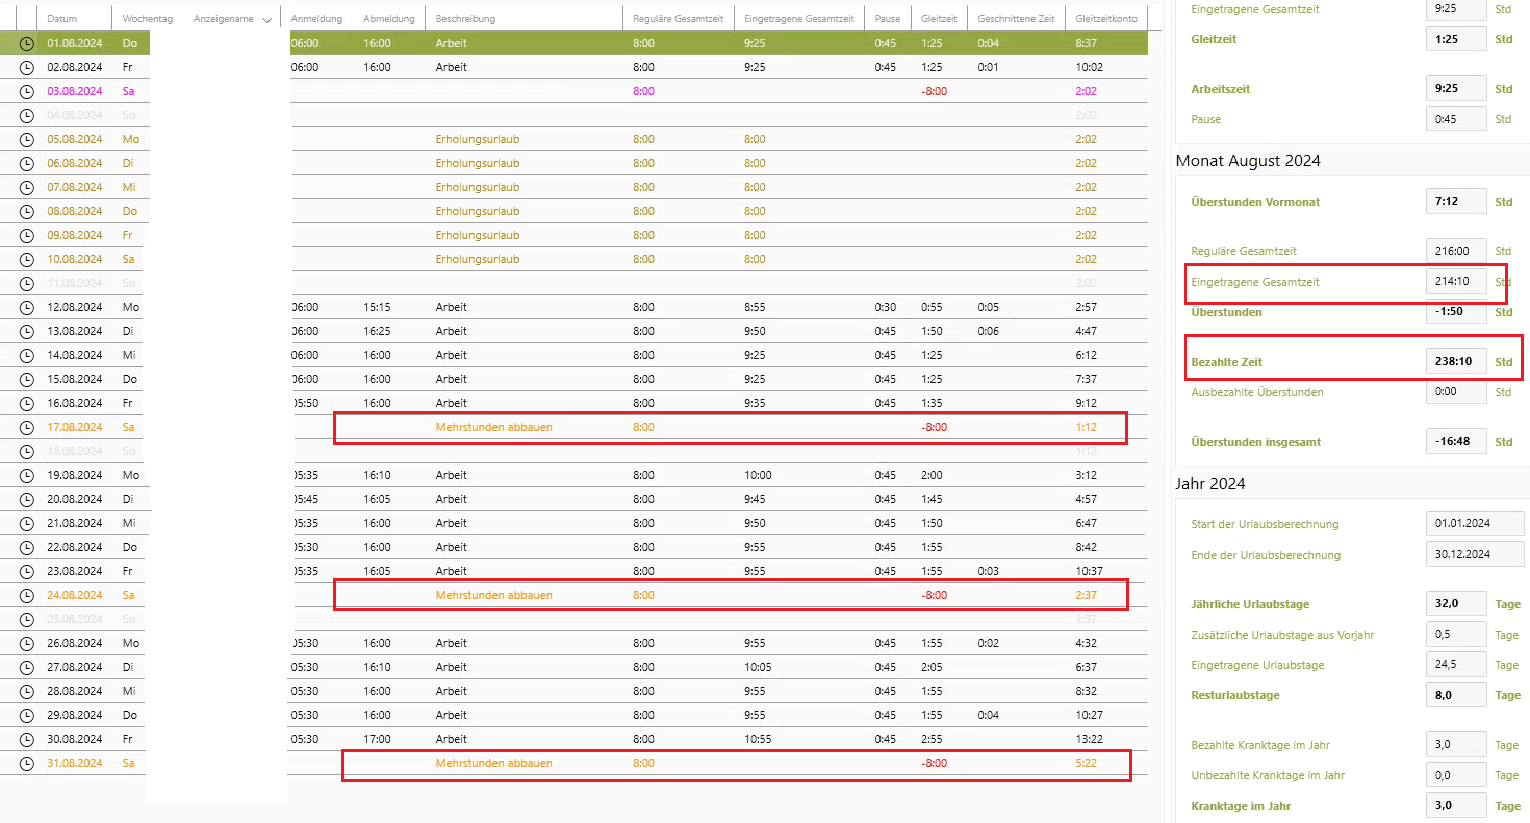Open the Anzeigename column dropdown arrow
Viewport: 1530px width, 823px height.
coord(267,20)
